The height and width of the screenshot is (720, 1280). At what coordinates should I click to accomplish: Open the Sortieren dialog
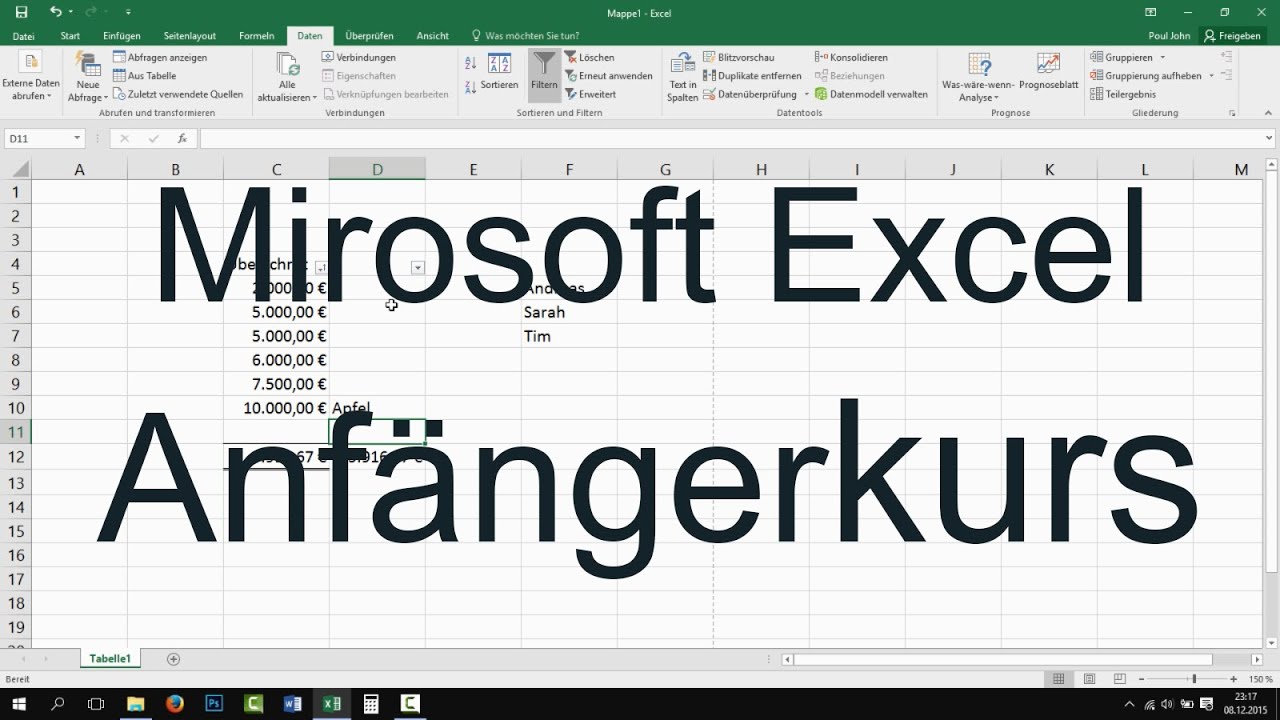(499, 72)
